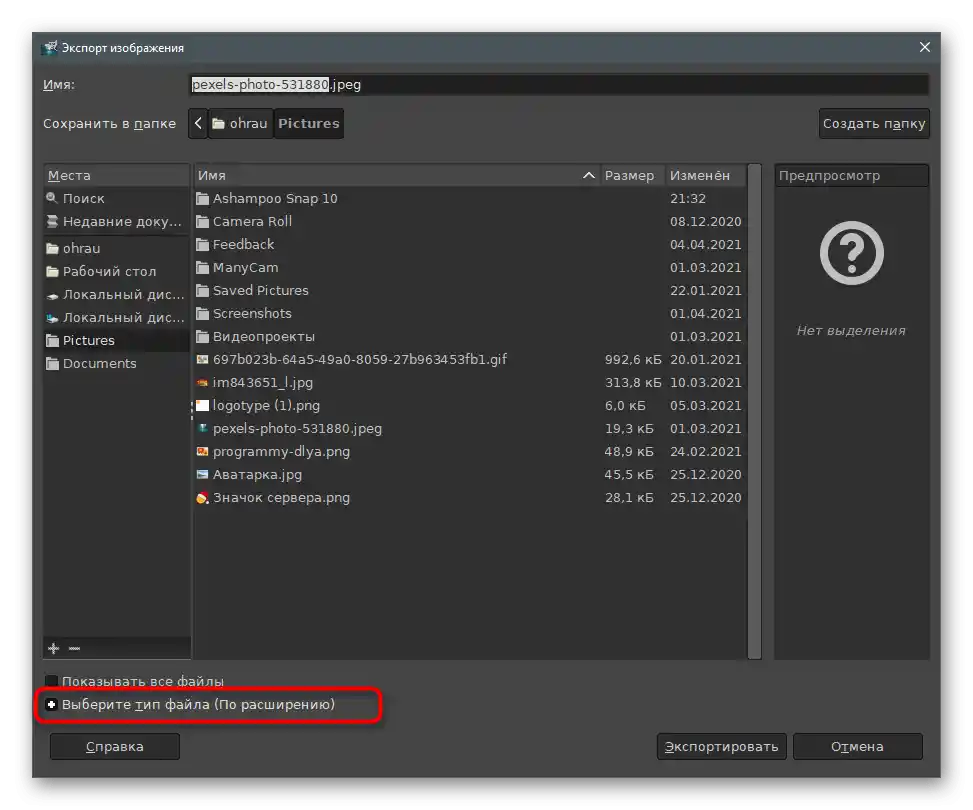Click the folder icon of Camera Roll

coord(202,222)
